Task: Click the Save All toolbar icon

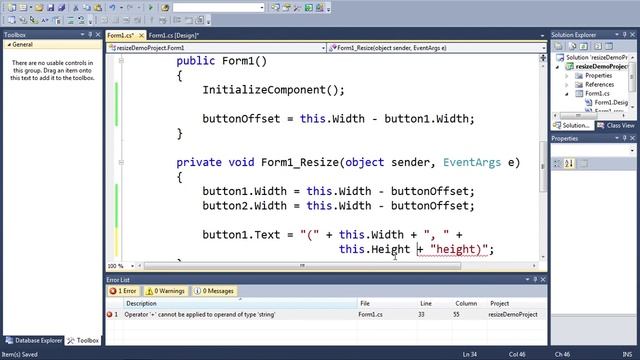Action: (62, 7)
